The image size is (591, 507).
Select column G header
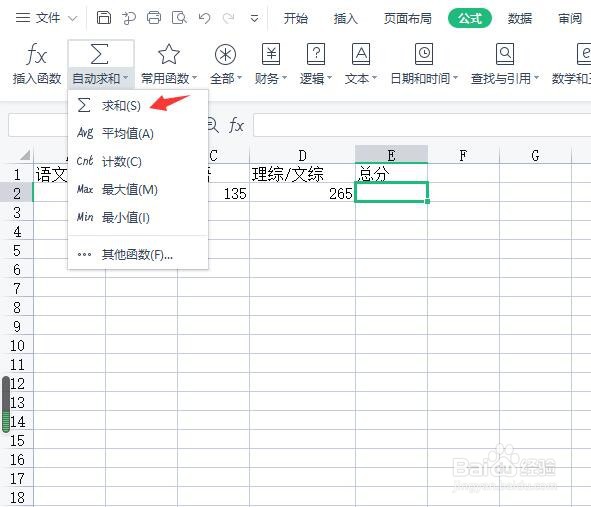click(535, 155)
